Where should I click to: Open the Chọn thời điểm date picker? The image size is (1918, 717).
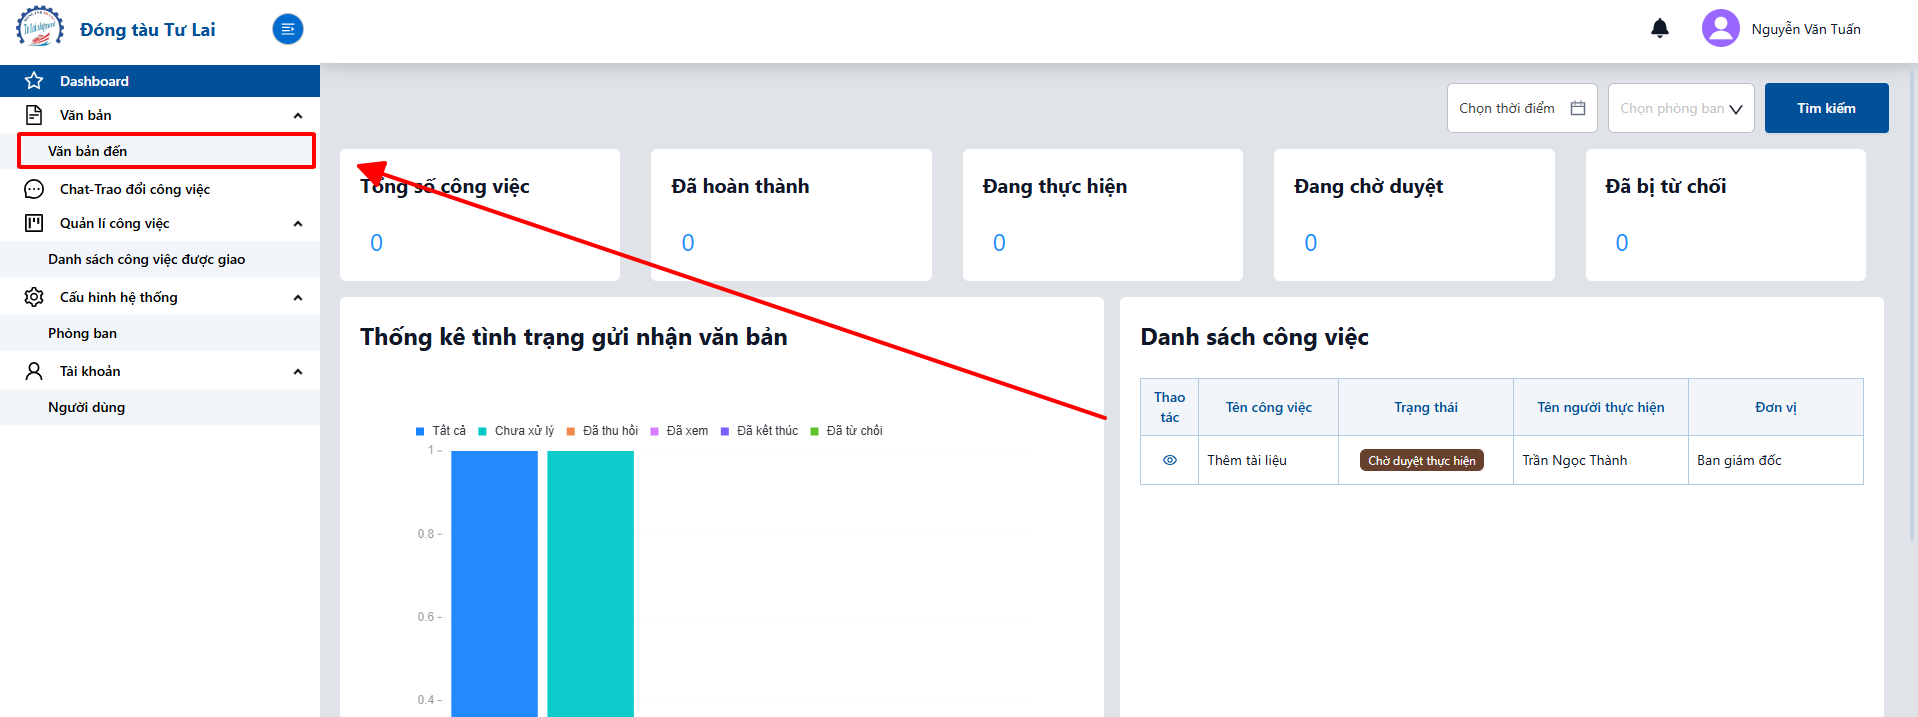(1522, 108)
